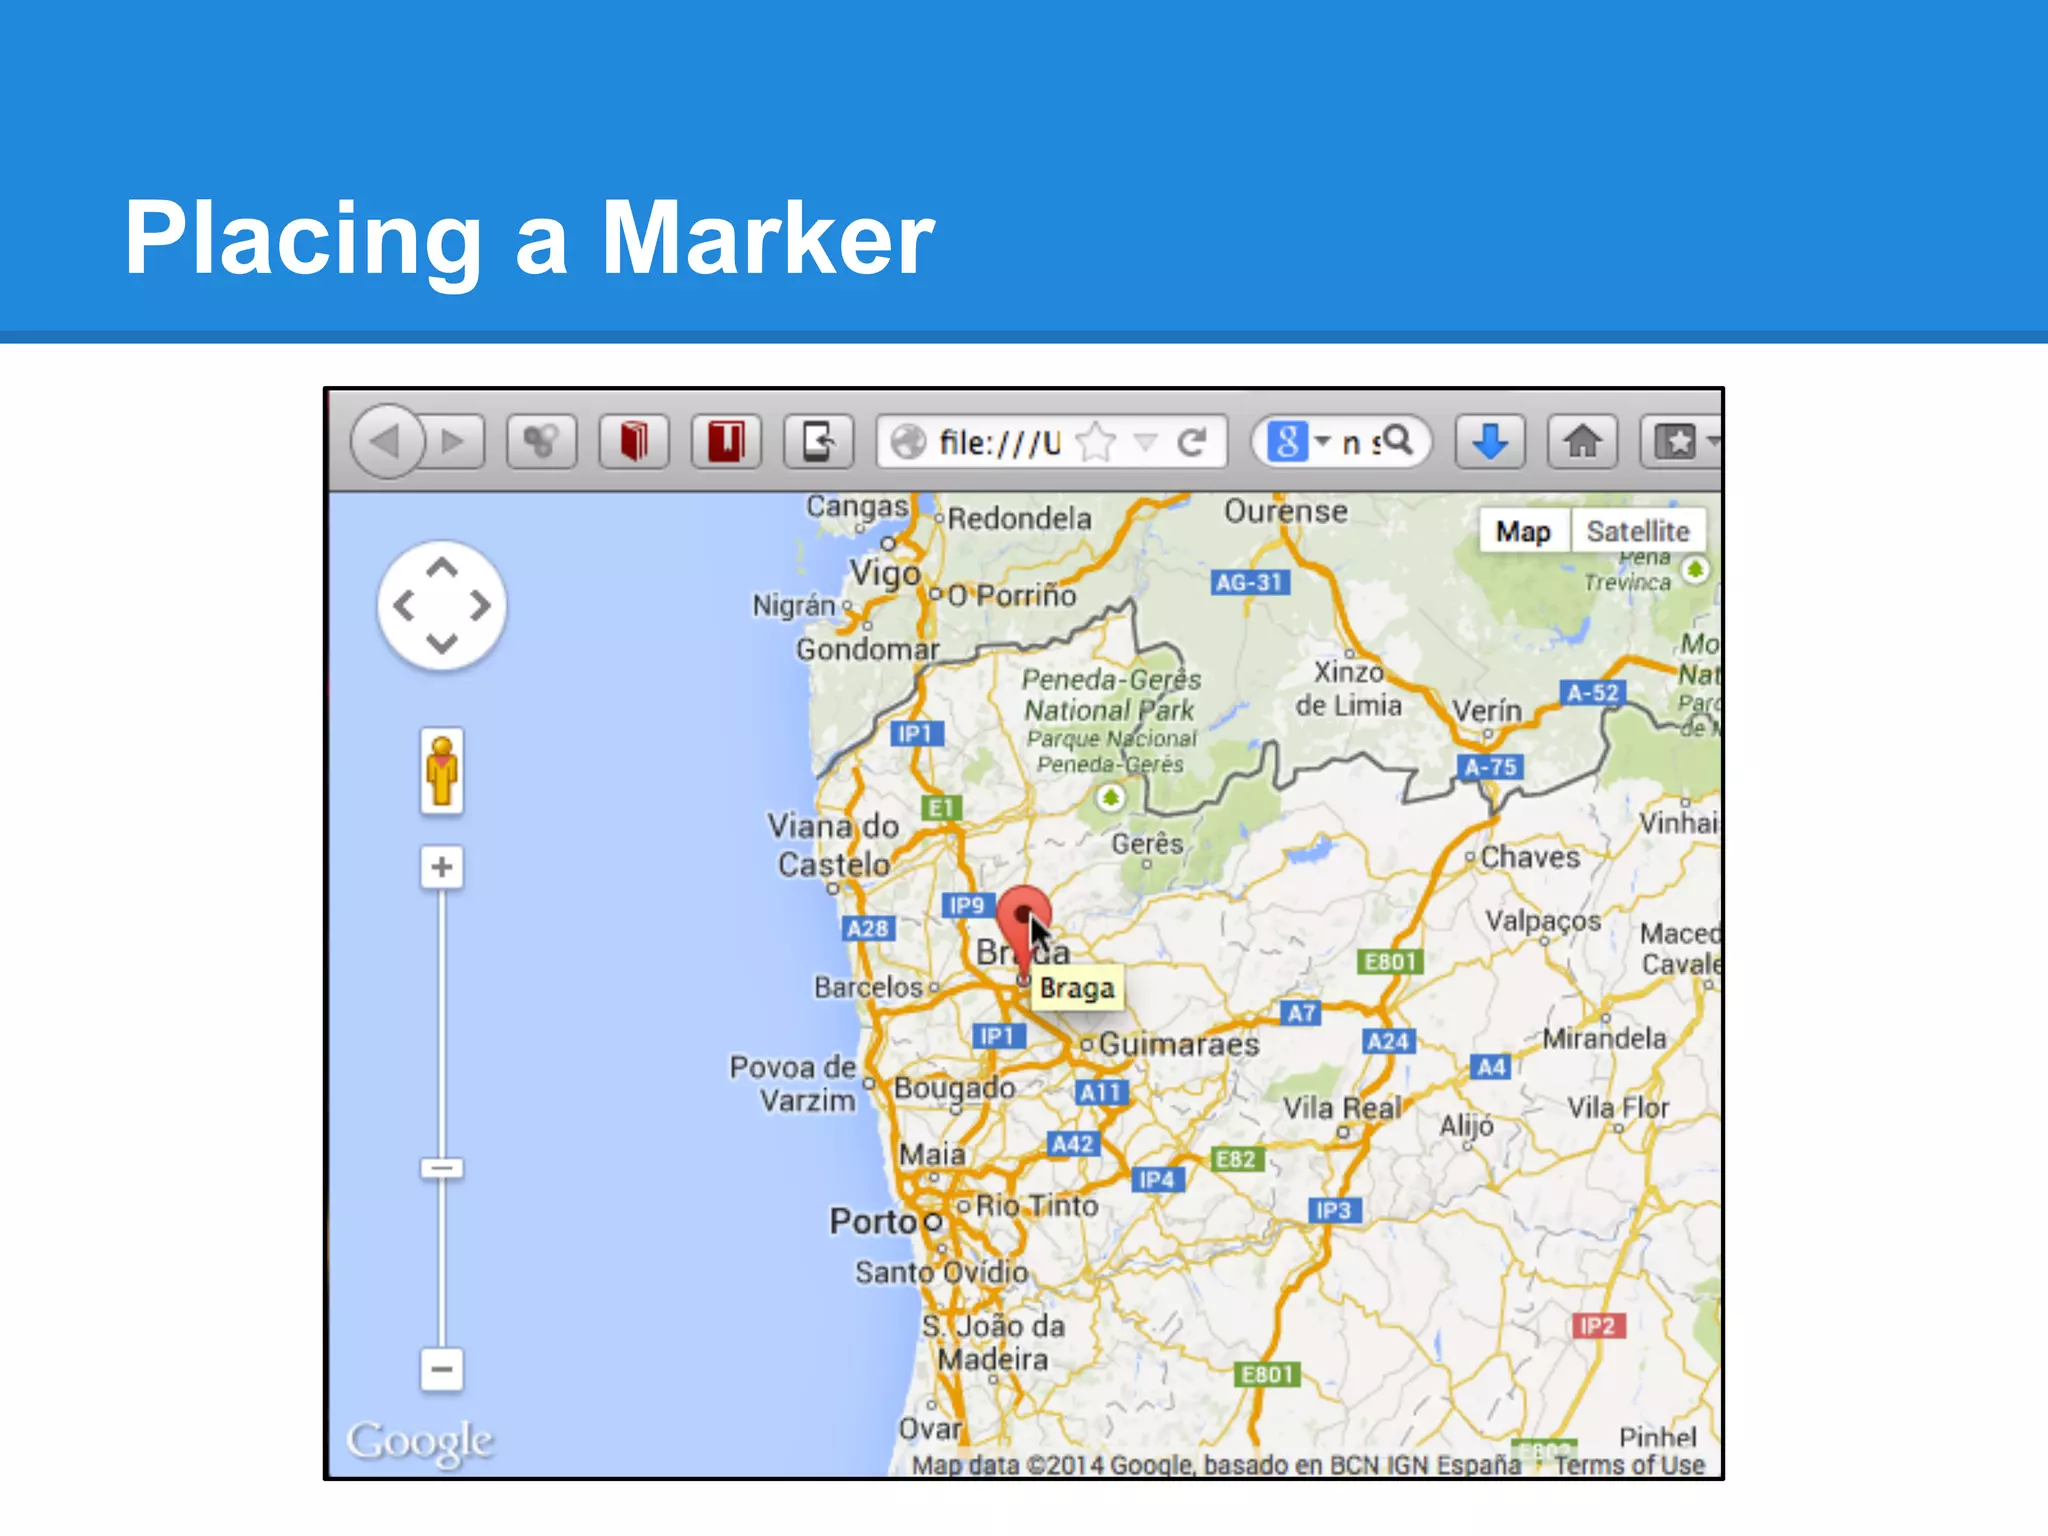This screenshot has height=1536, width=2048.
Task: Zoom in with plus button
Action: [442, 867]
